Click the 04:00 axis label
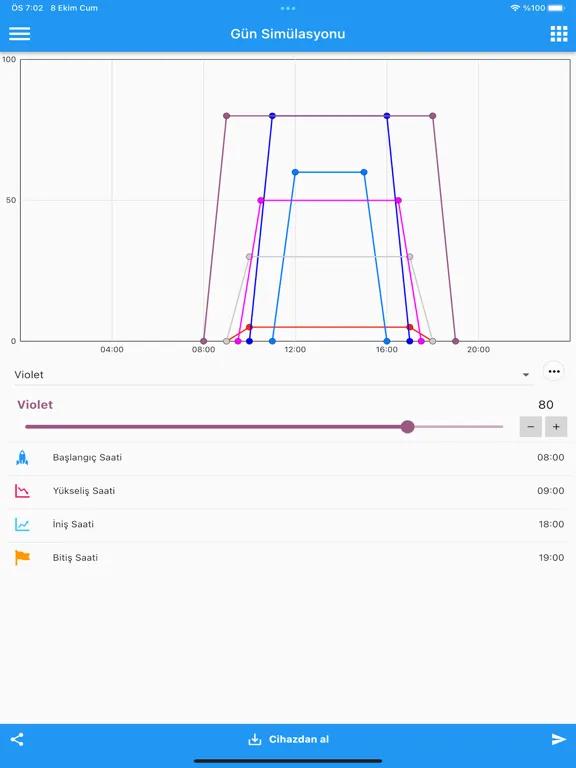The height and width of the screenshot is (768, 576). coord(112,350)
